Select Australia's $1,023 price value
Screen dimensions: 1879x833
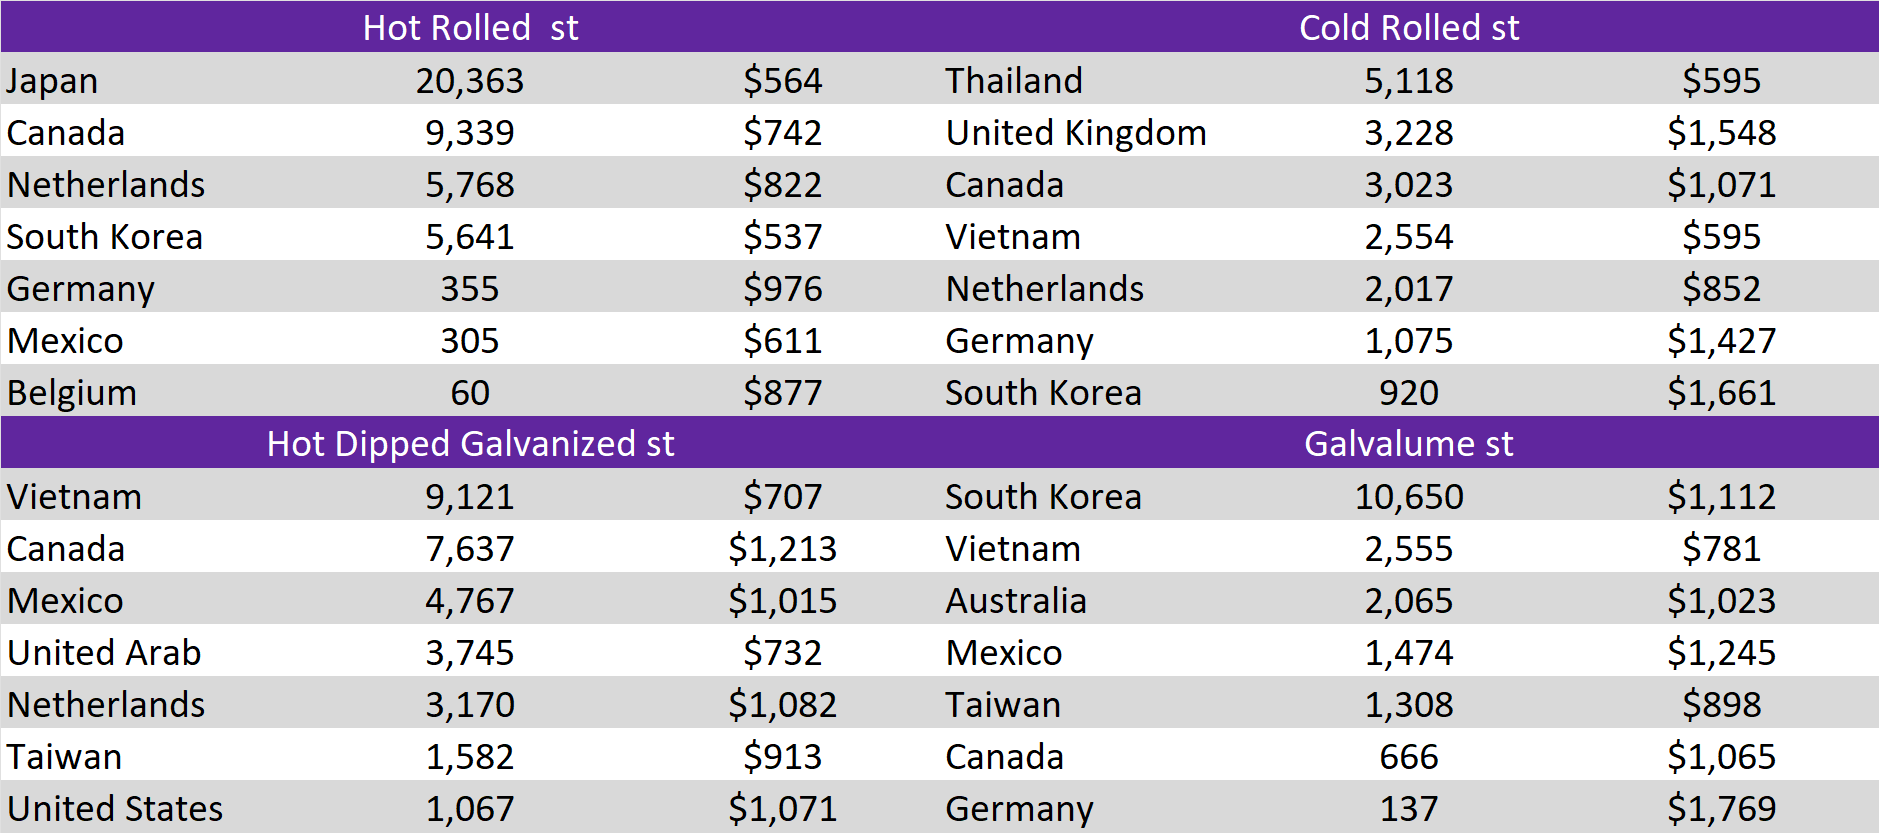(1721, 600)
